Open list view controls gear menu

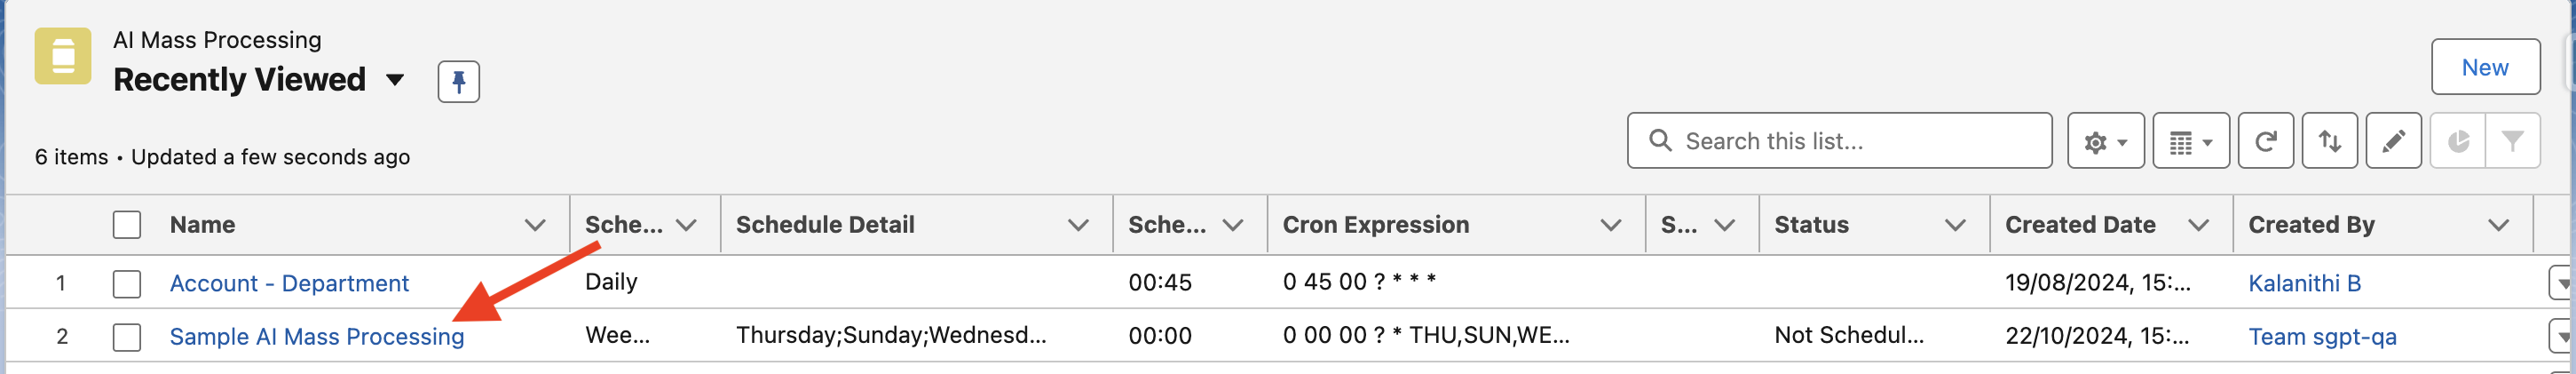tap(2104, 141)
